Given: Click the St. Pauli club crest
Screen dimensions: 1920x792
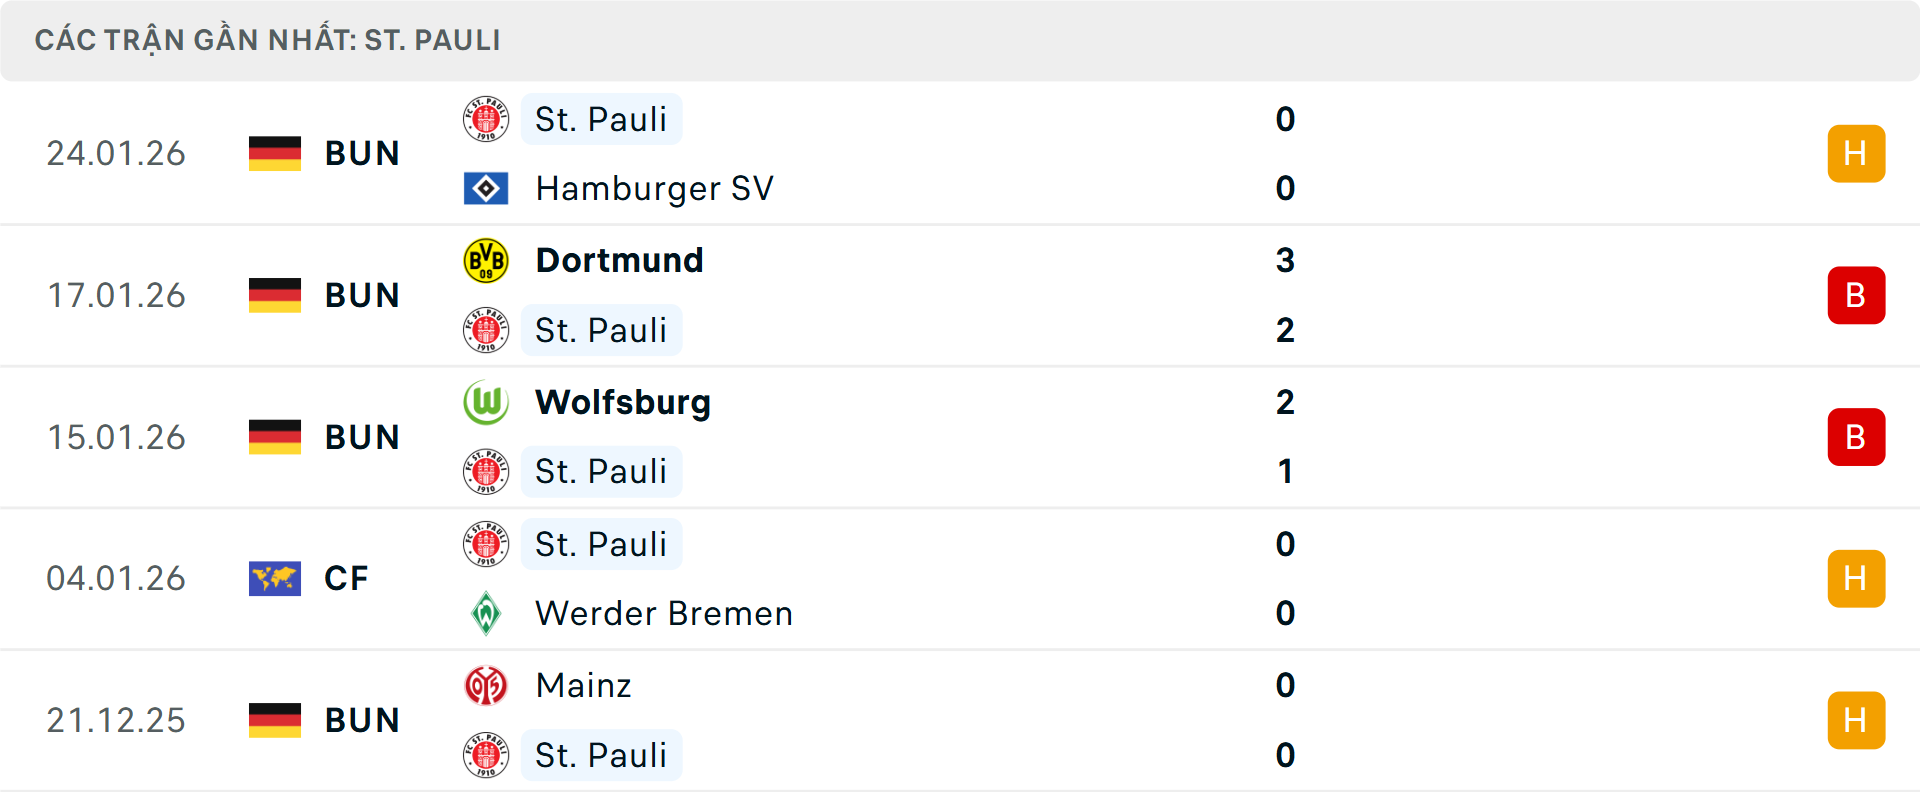Looking at the screenshot, I should (487, 119).
